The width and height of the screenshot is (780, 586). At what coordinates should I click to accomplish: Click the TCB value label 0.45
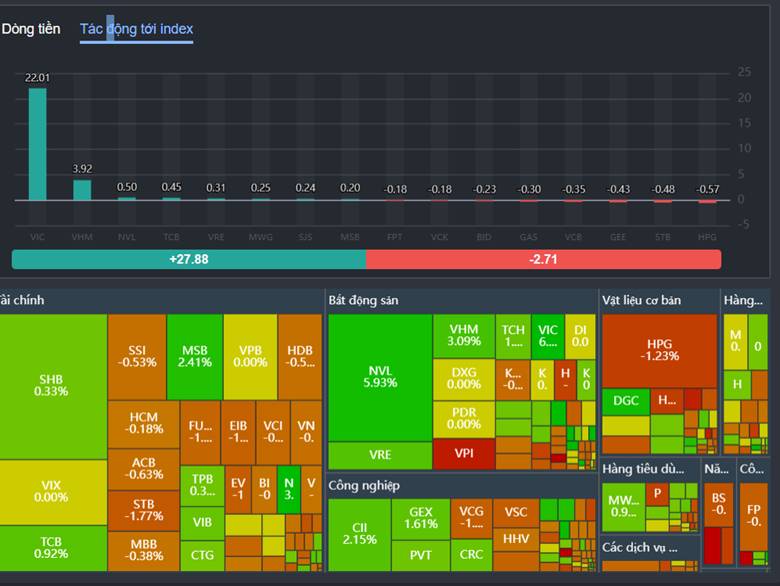(171, 187)
